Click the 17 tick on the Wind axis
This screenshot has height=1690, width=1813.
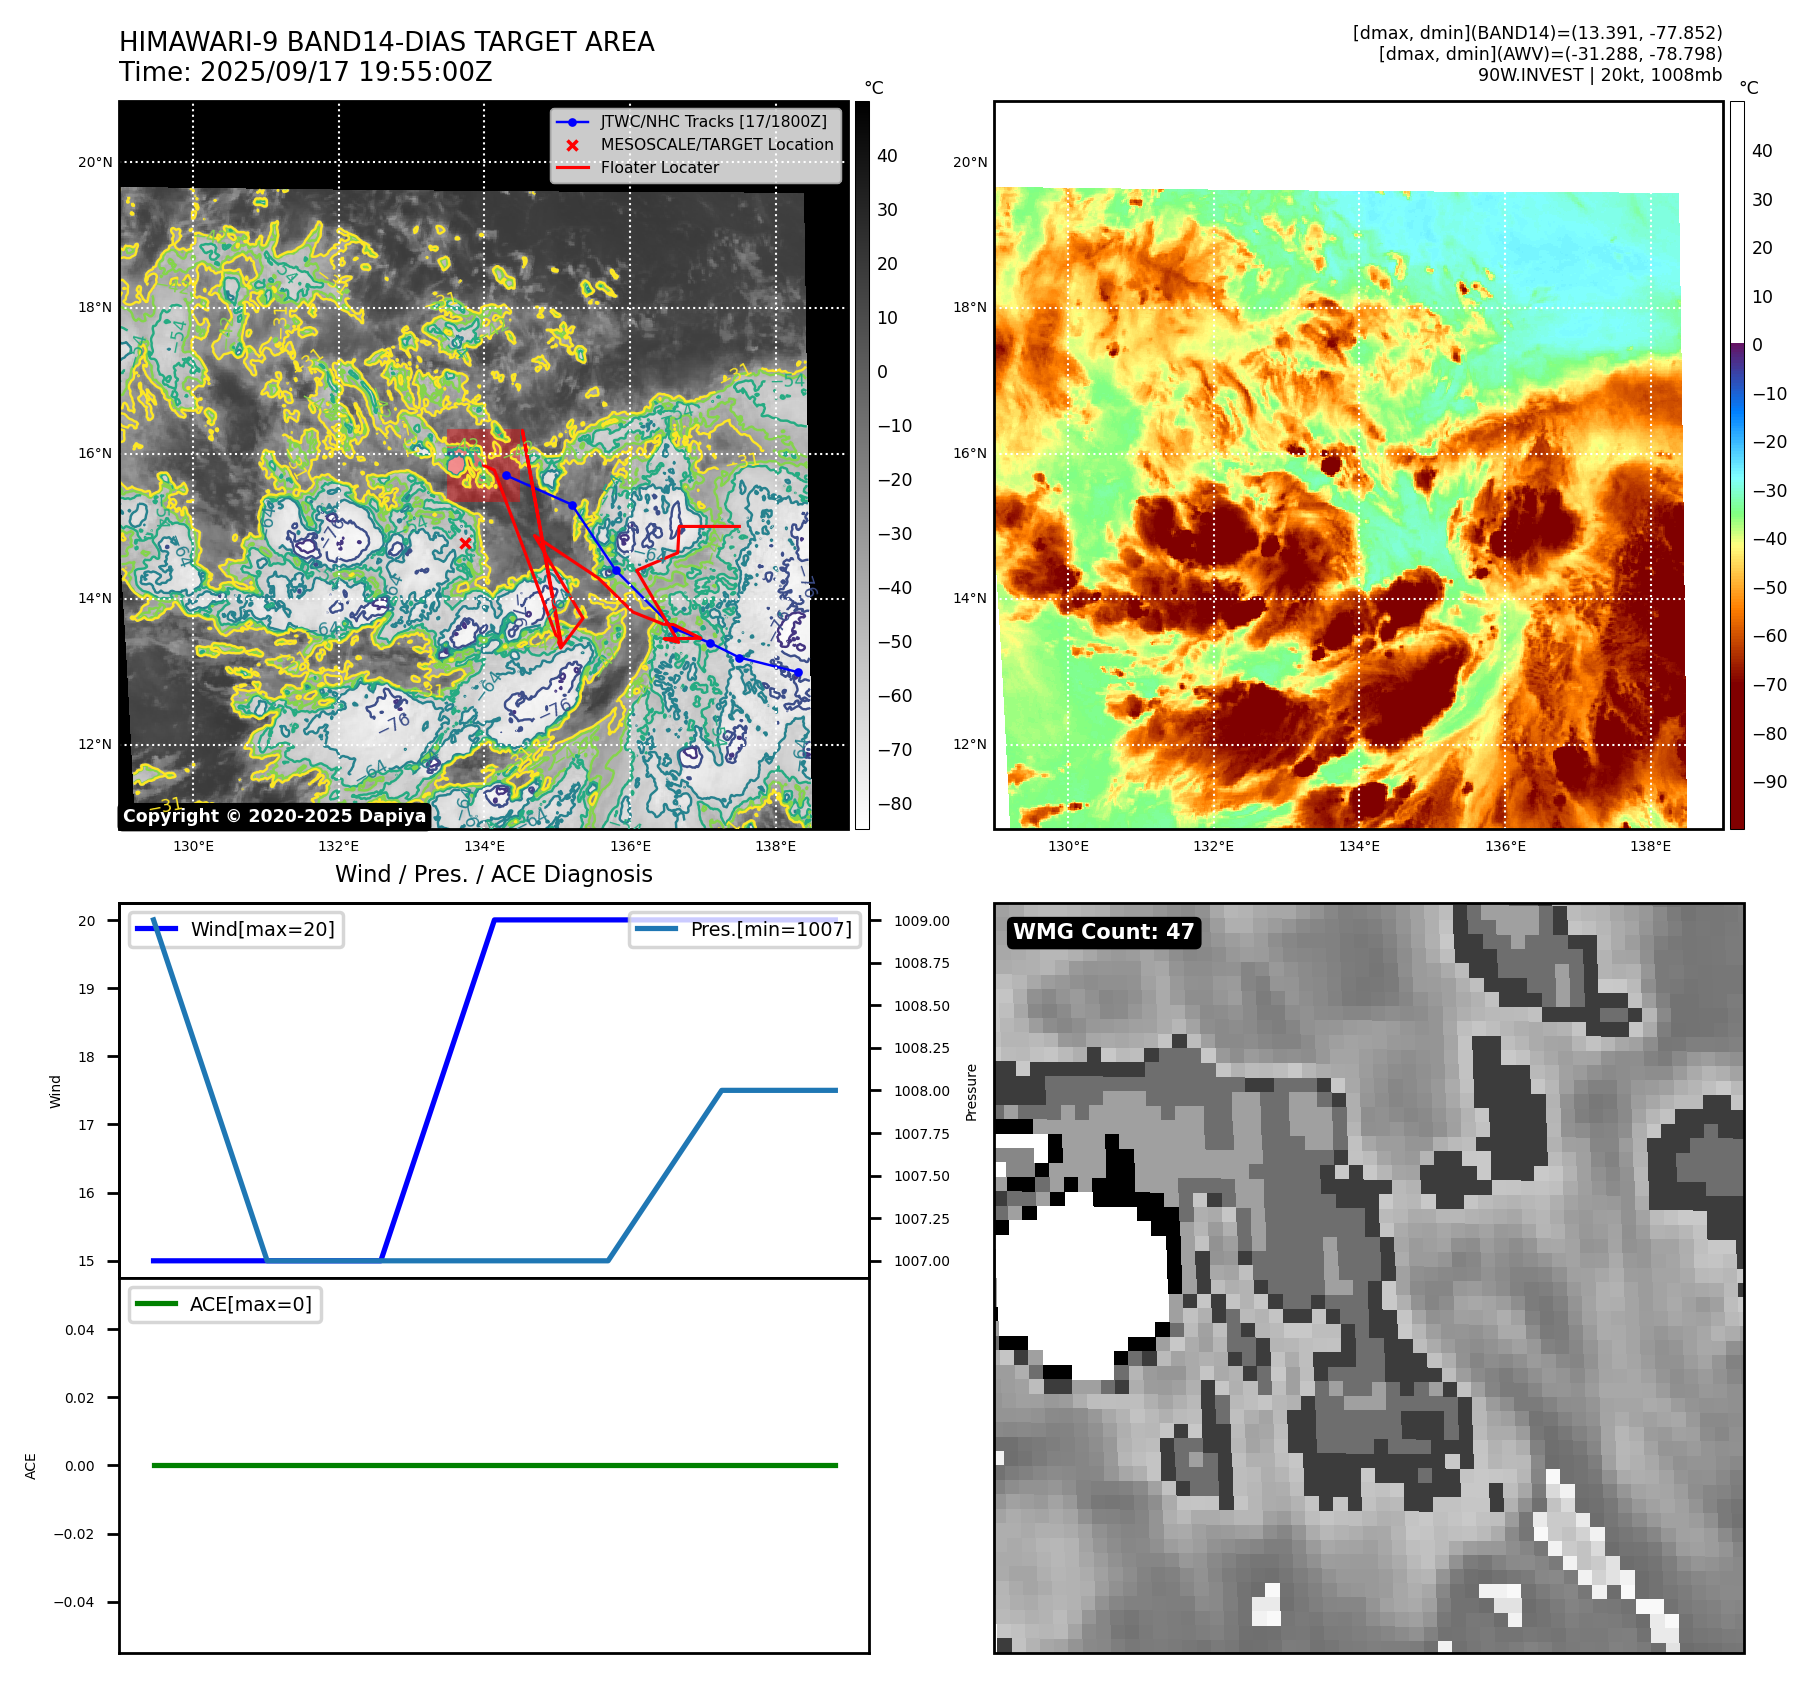pyautogui.click(x=87, y=1125)
